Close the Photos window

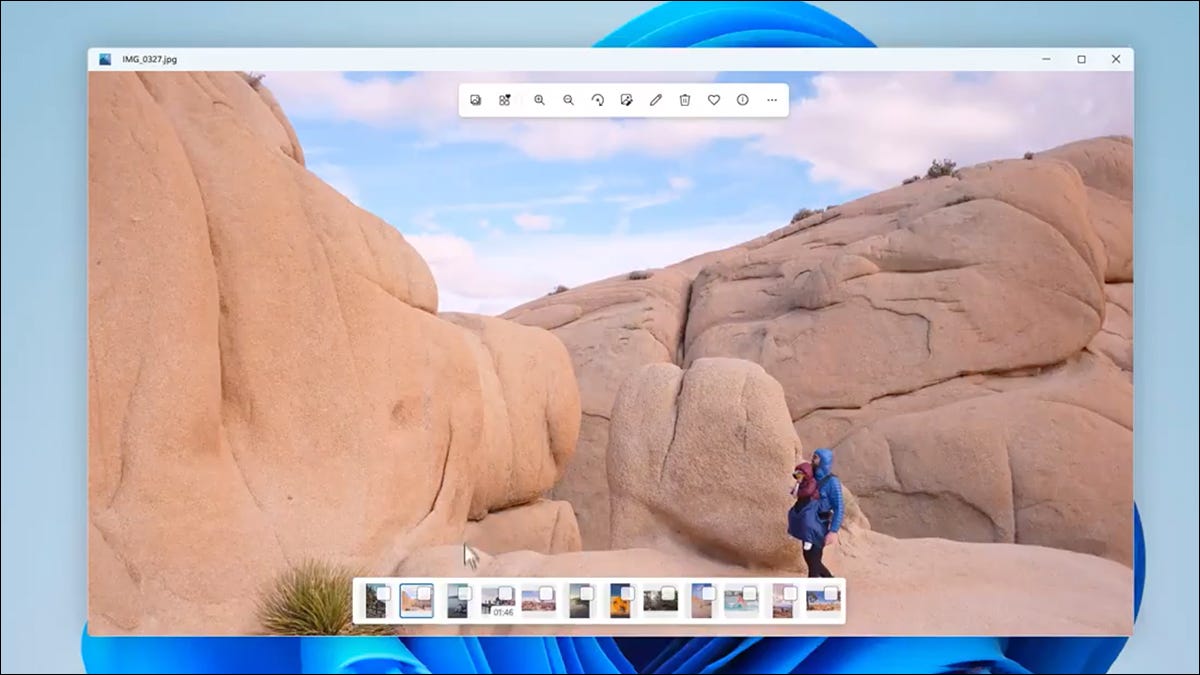[1116, 59]
